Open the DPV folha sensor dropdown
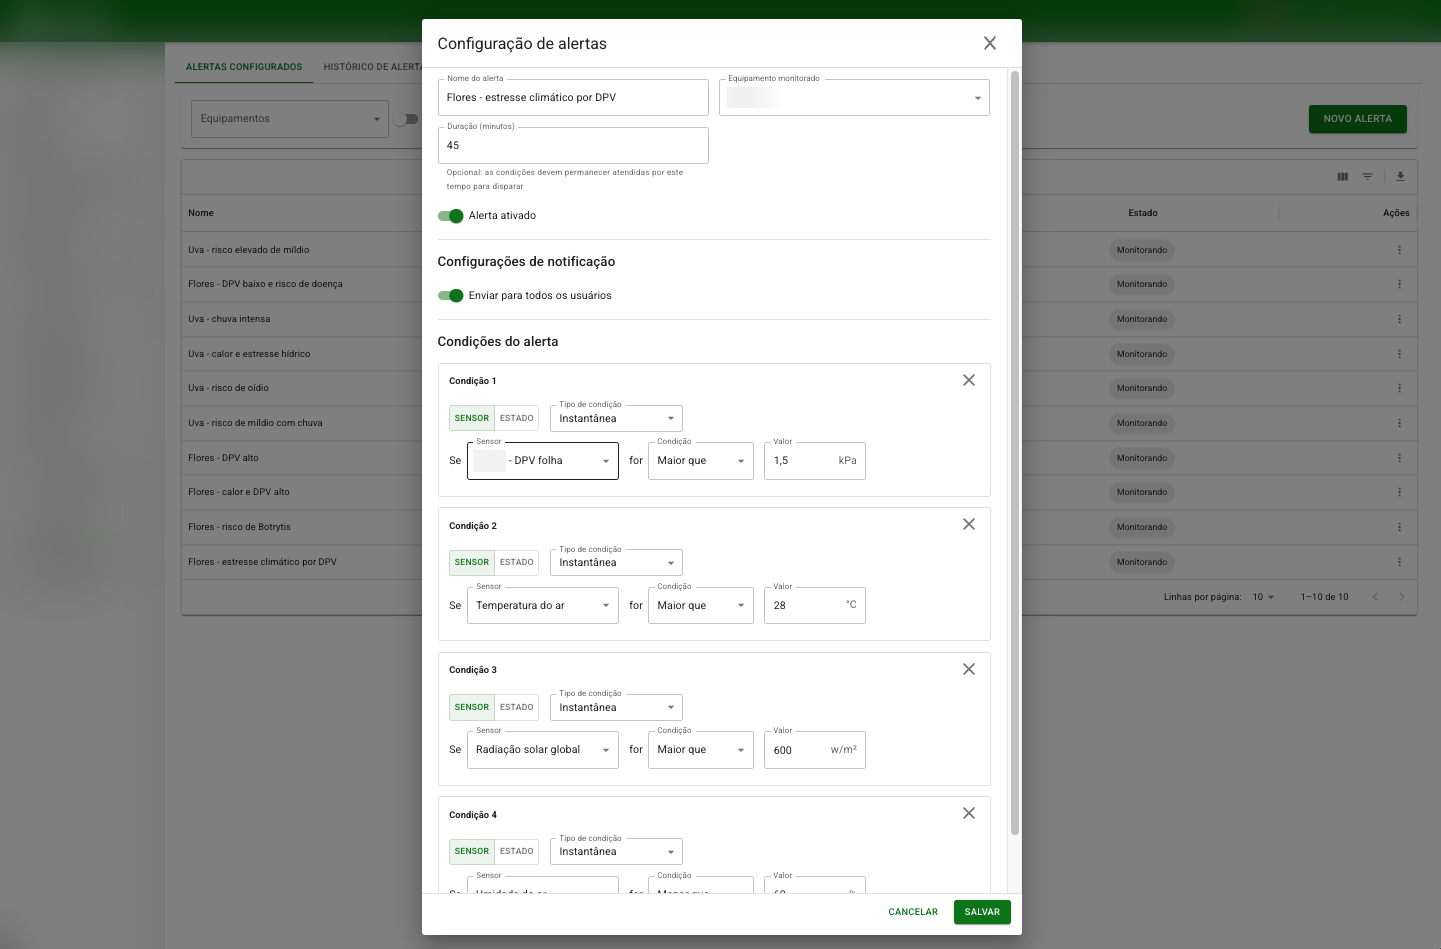The image size is (1441, 949). click(543, 461)
